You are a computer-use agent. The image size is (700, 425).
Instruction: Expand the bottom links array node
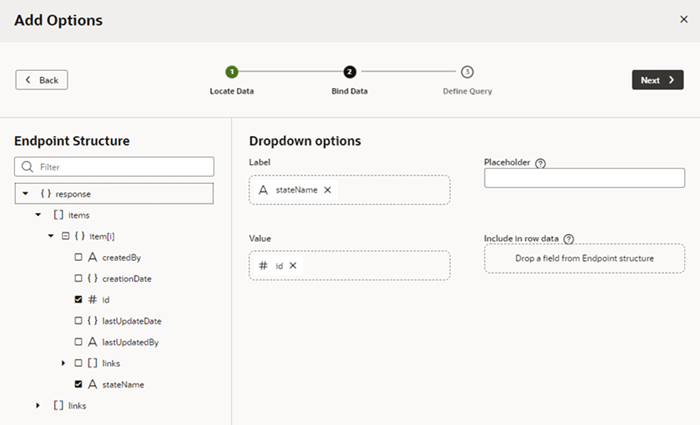(x=38, y=405)
